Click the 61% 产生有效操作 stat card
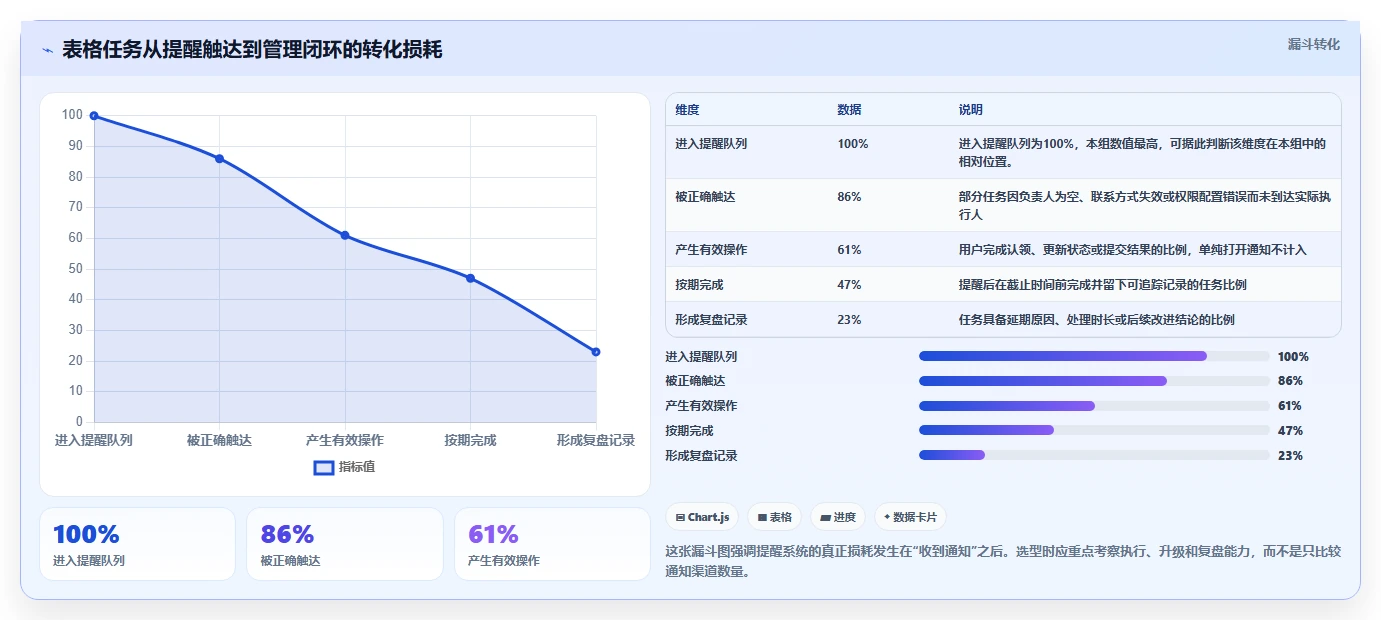This screenshot has height=620, width=1381. 552,544
